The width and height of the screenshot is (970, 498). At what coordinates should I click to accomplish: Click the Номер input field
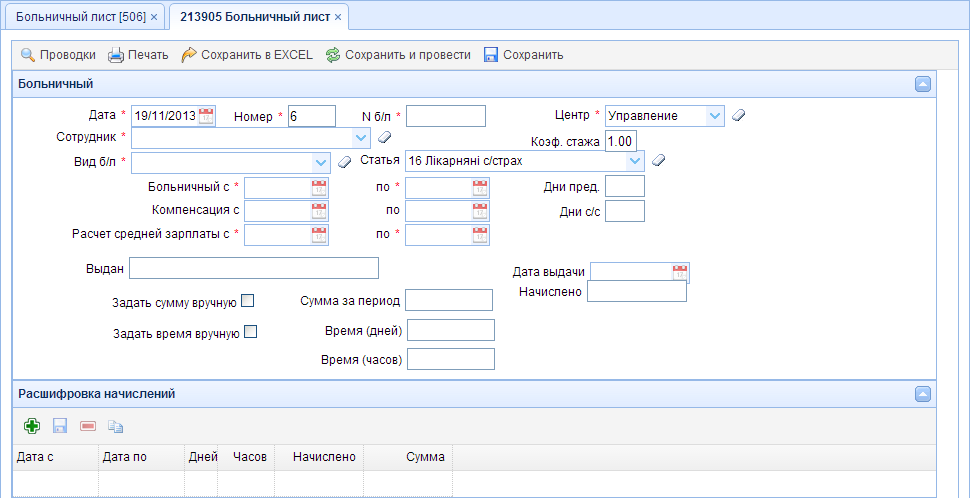[312, 116]
